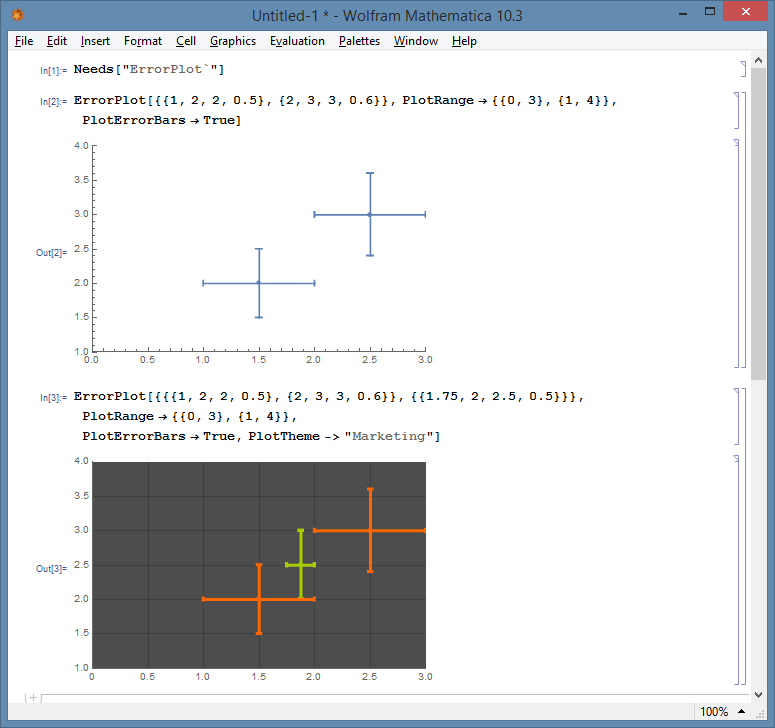Click the Needs["ErrorPlot`"] input line
Image resolution: width=775 pixels, height=728 pixels.
click(x=149, y=69)
